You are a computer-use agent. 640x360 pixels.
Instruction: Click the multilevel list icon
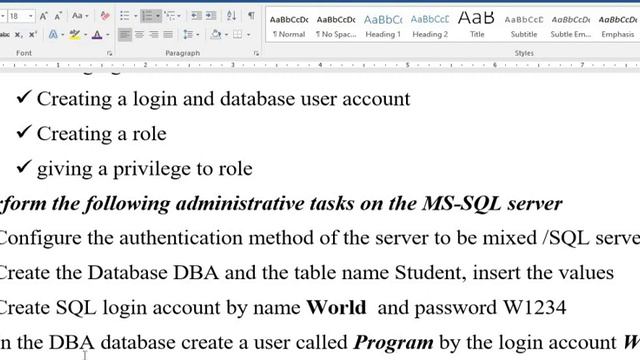click(169, 16)
